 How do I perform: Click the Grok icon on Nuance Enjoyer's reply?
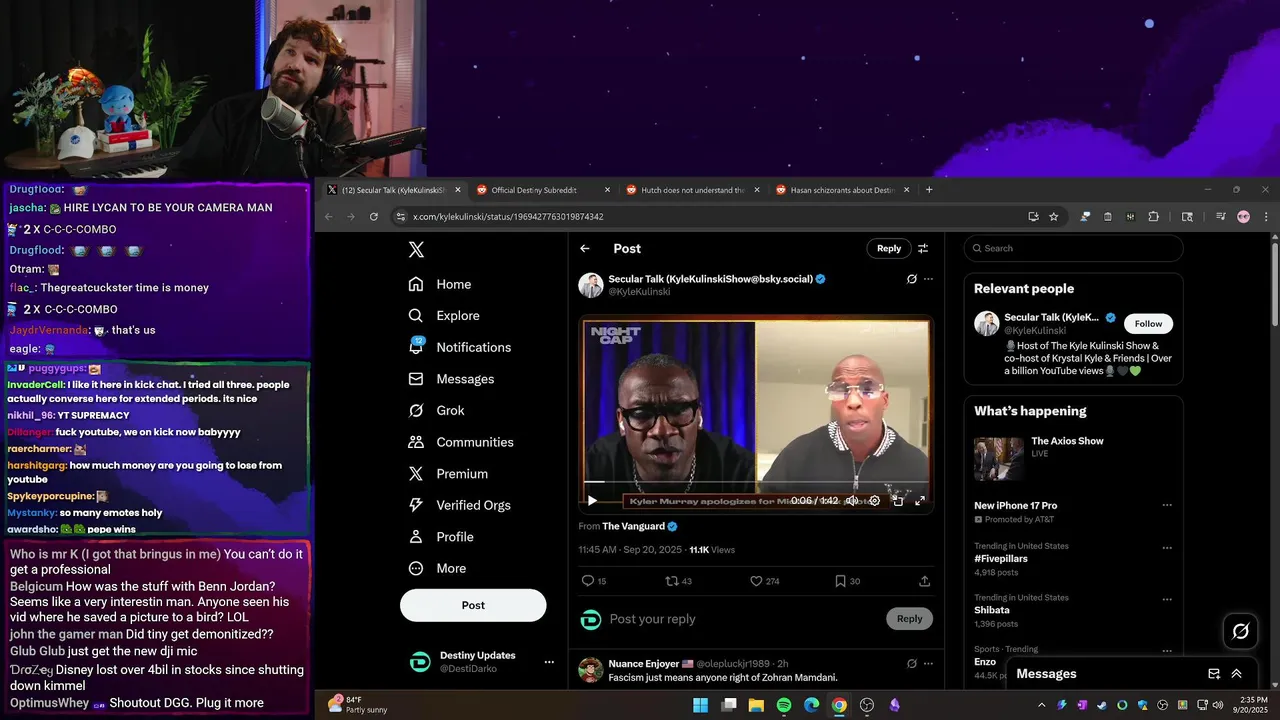[911, 663]
